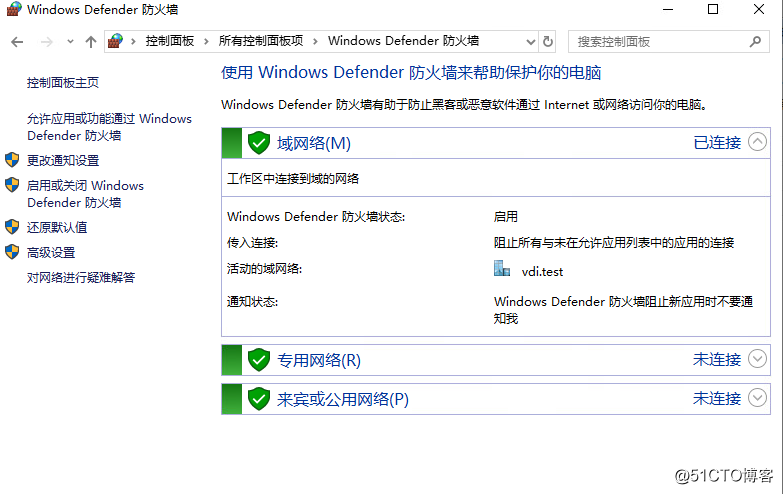Click shield icon beside 还原默认值
The width and height of the screenshot is (783, 494).
[x=12, y=227]
